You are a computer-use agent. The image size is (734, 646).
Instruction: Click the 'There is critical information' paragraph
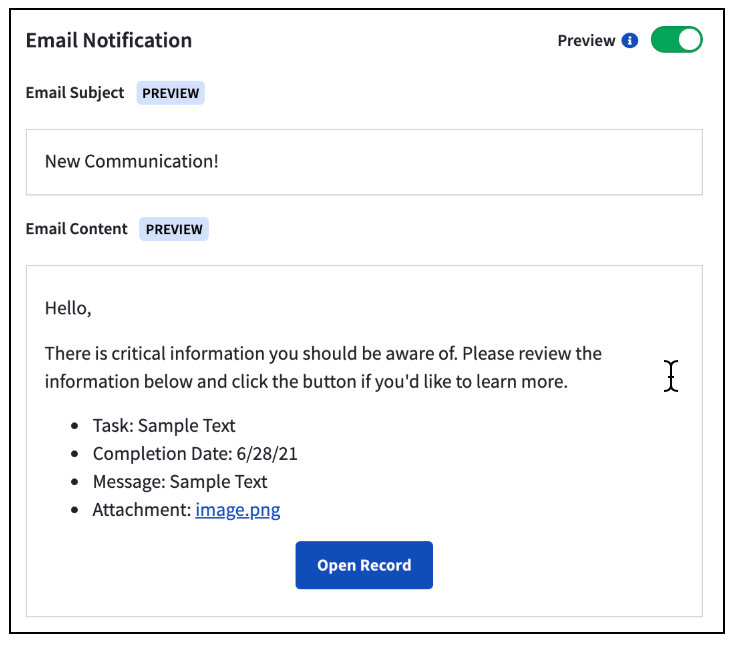coord(323,367)
